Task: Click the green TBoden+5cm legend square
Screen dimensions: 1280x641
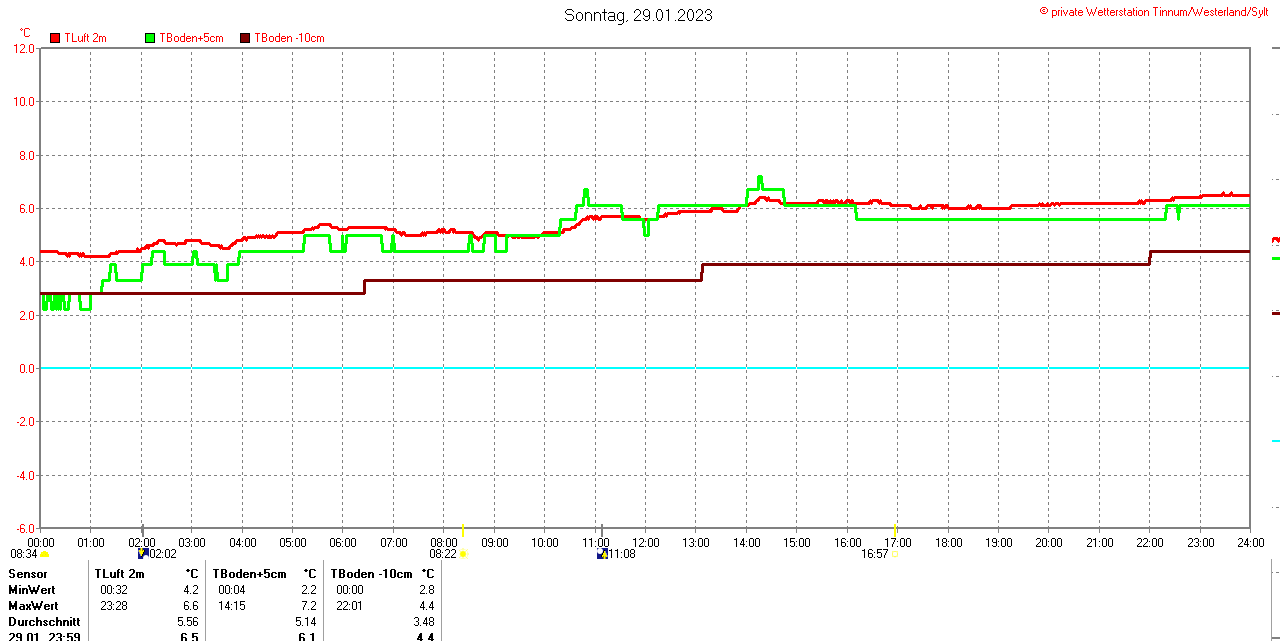Action: [x=151, y=38]
